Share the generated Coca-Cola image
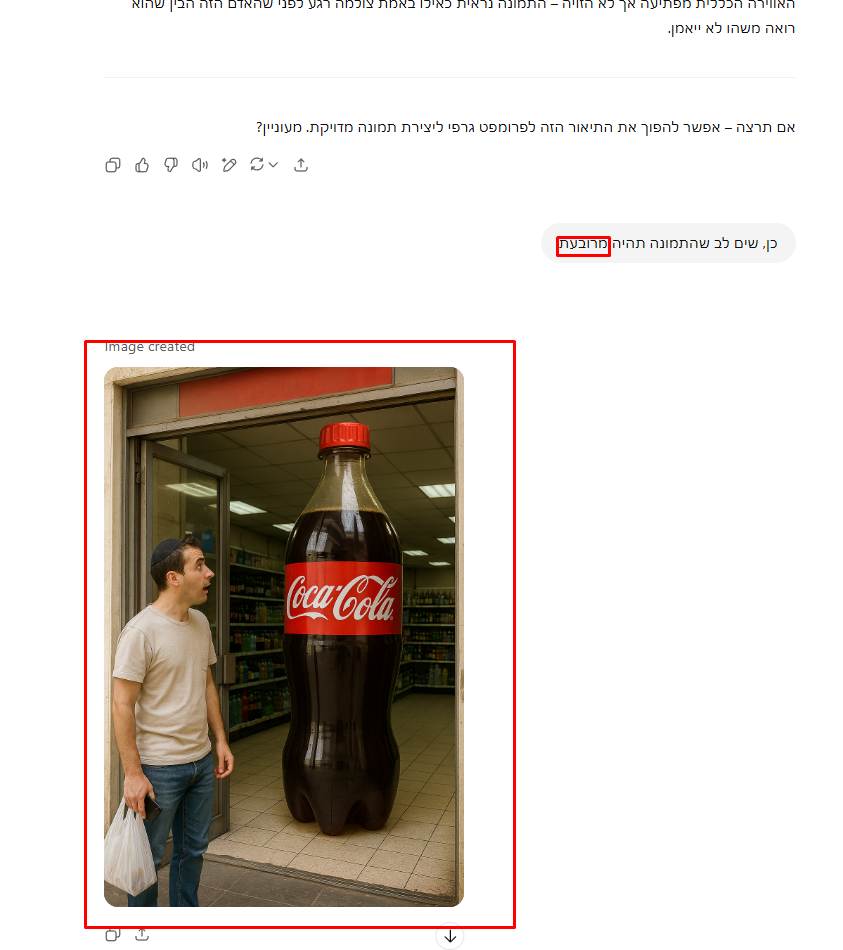 142,934
